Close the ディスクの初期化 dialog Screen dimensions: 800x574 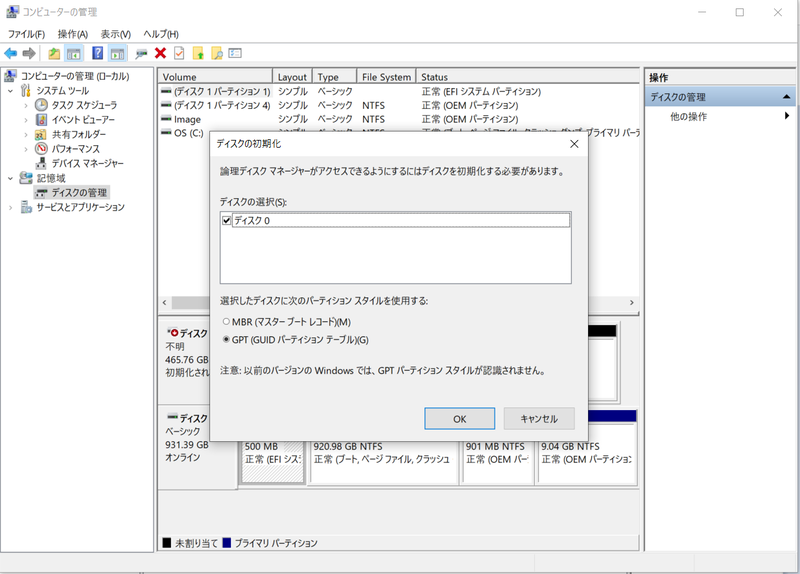pyautogui.click(x=574, y=144)
